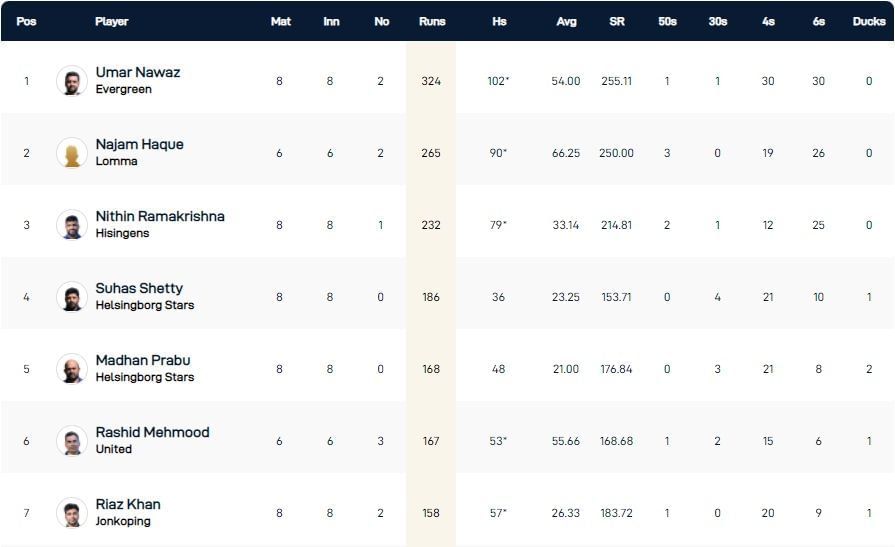Select Nithin Ramakrishna name link
Image resolution: width=895 pixels, height=547 pixels.
tap(160, 217)
